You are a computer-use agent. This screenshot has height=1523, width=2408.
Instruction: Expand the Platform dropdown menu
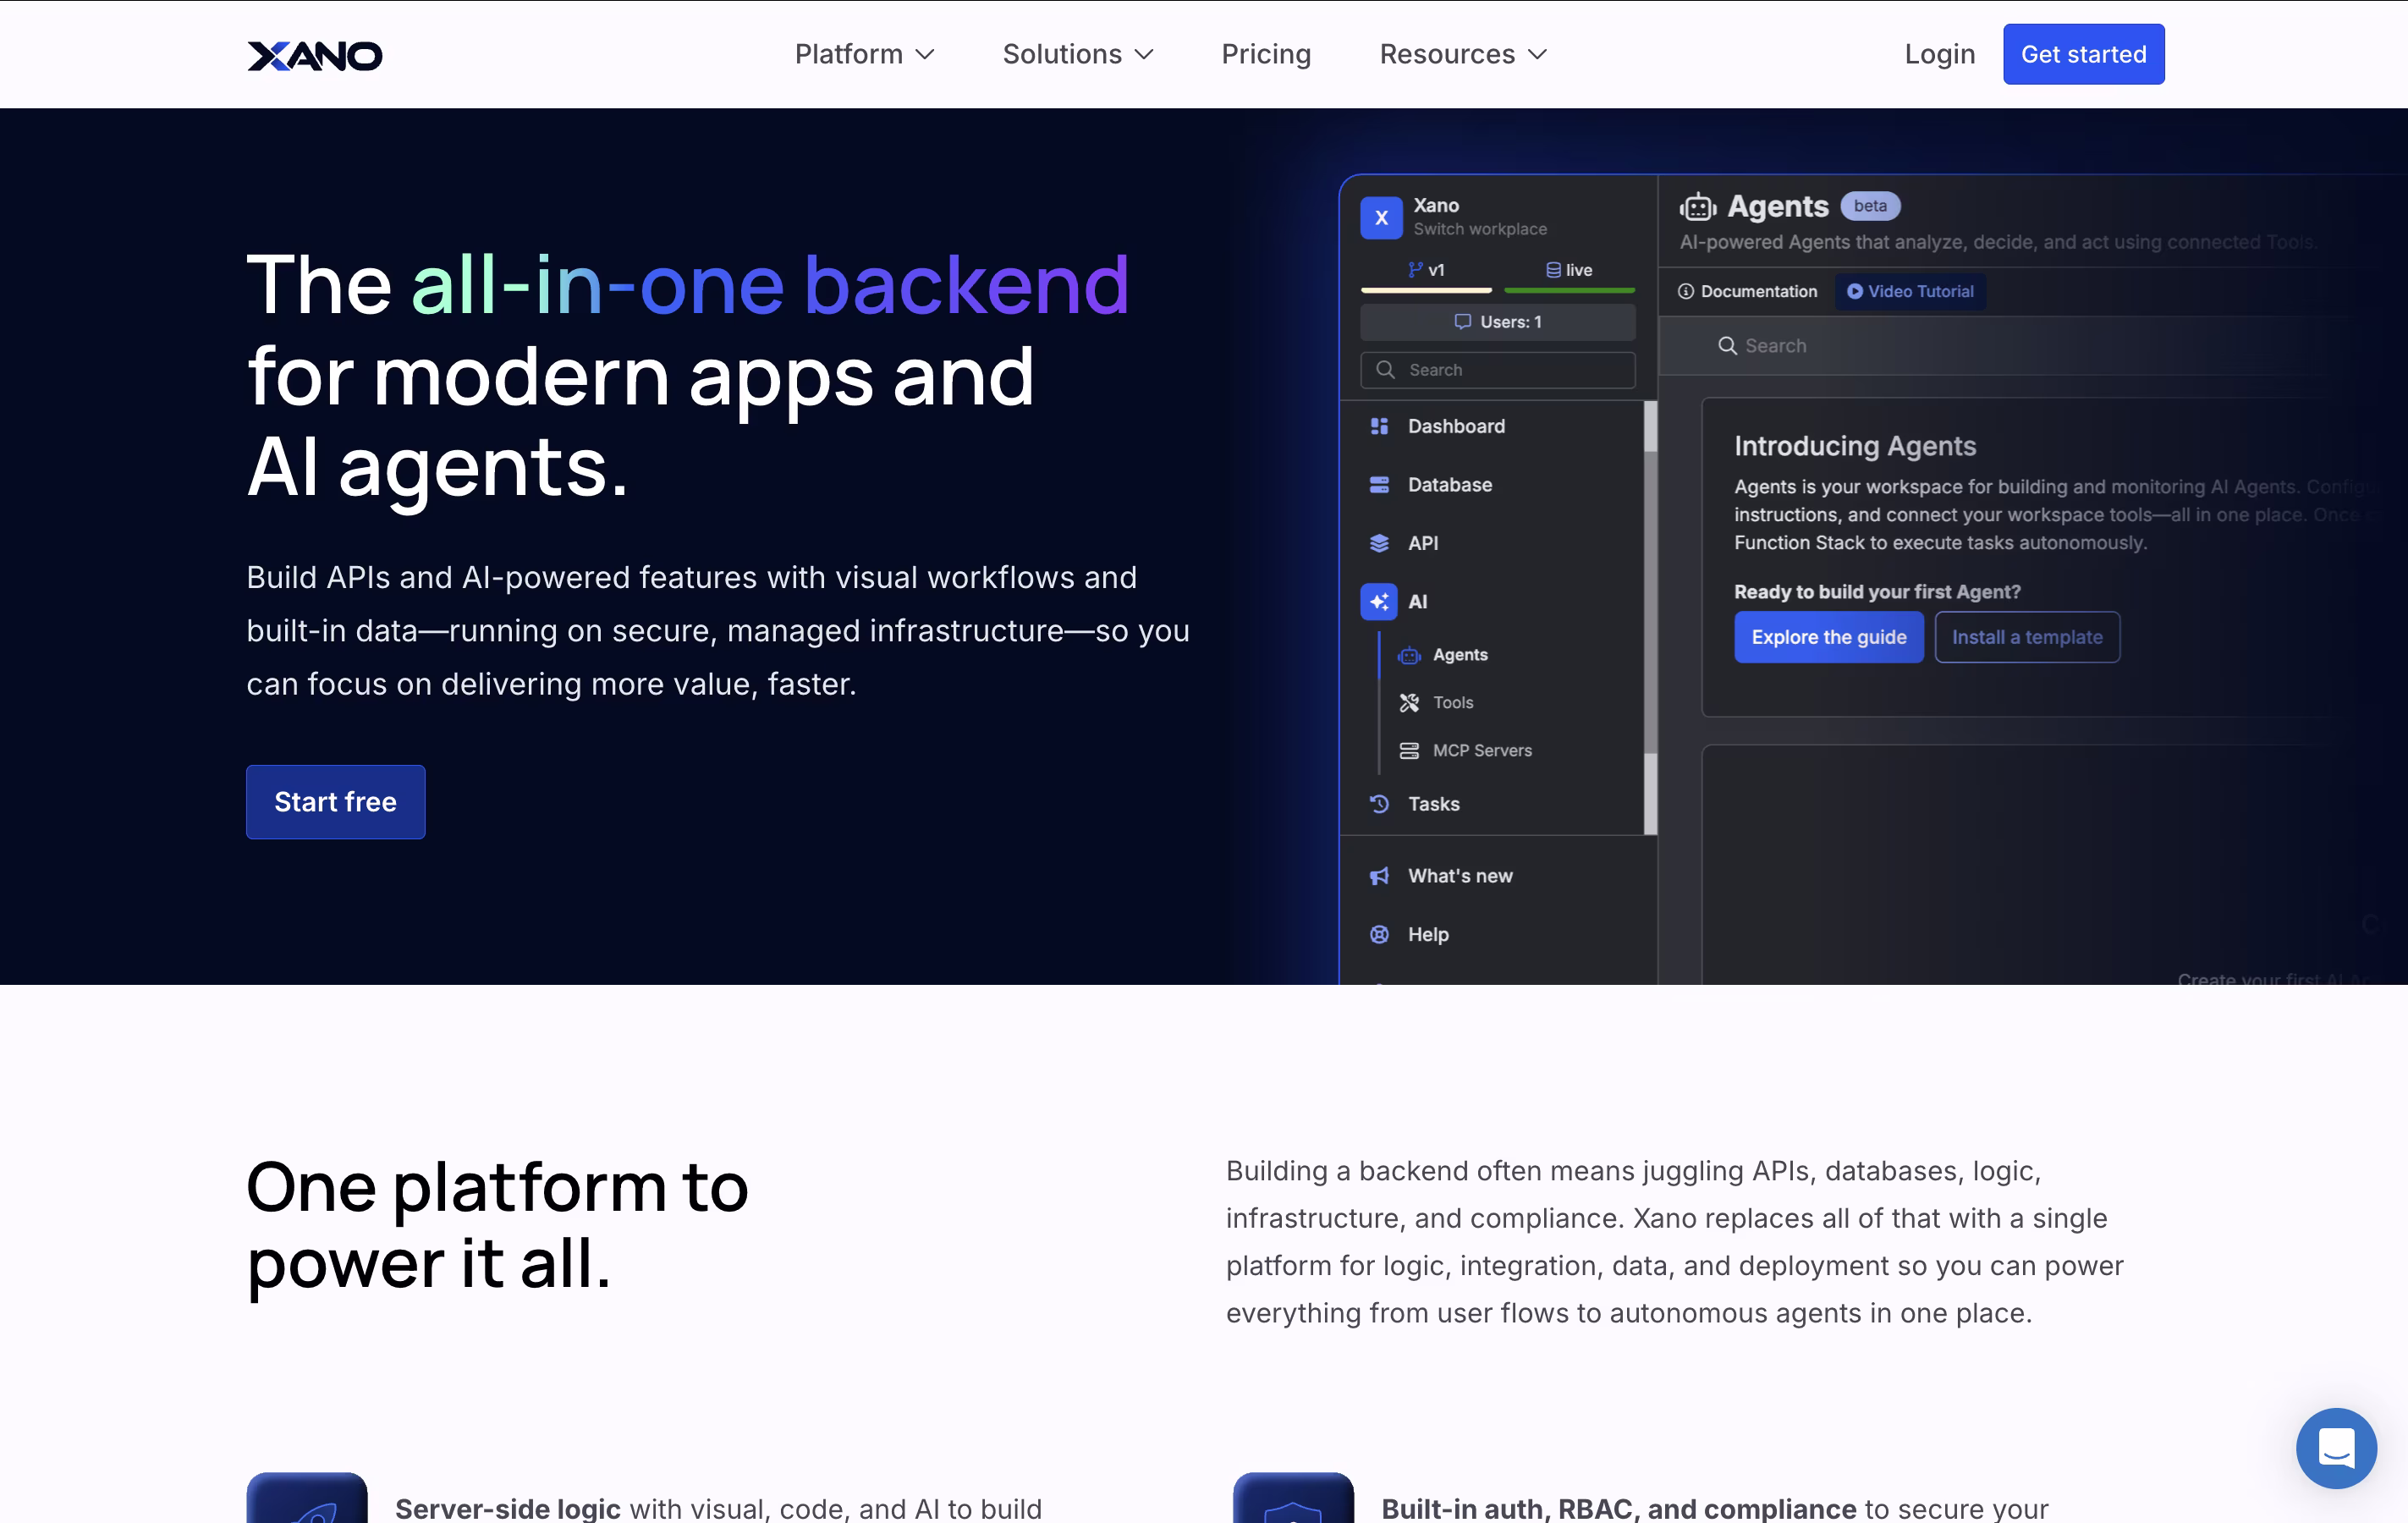[x=864, y=54]
